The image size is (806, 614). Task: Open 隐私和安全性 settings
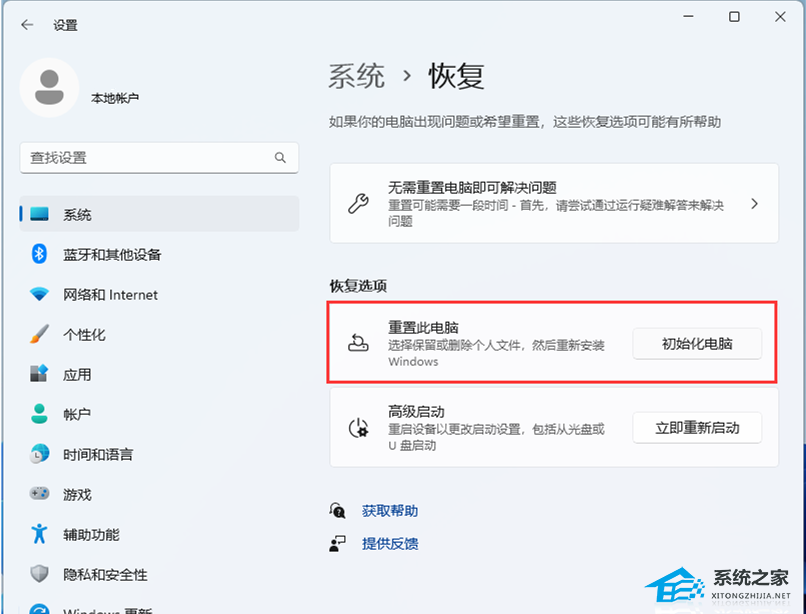(159, 574)
